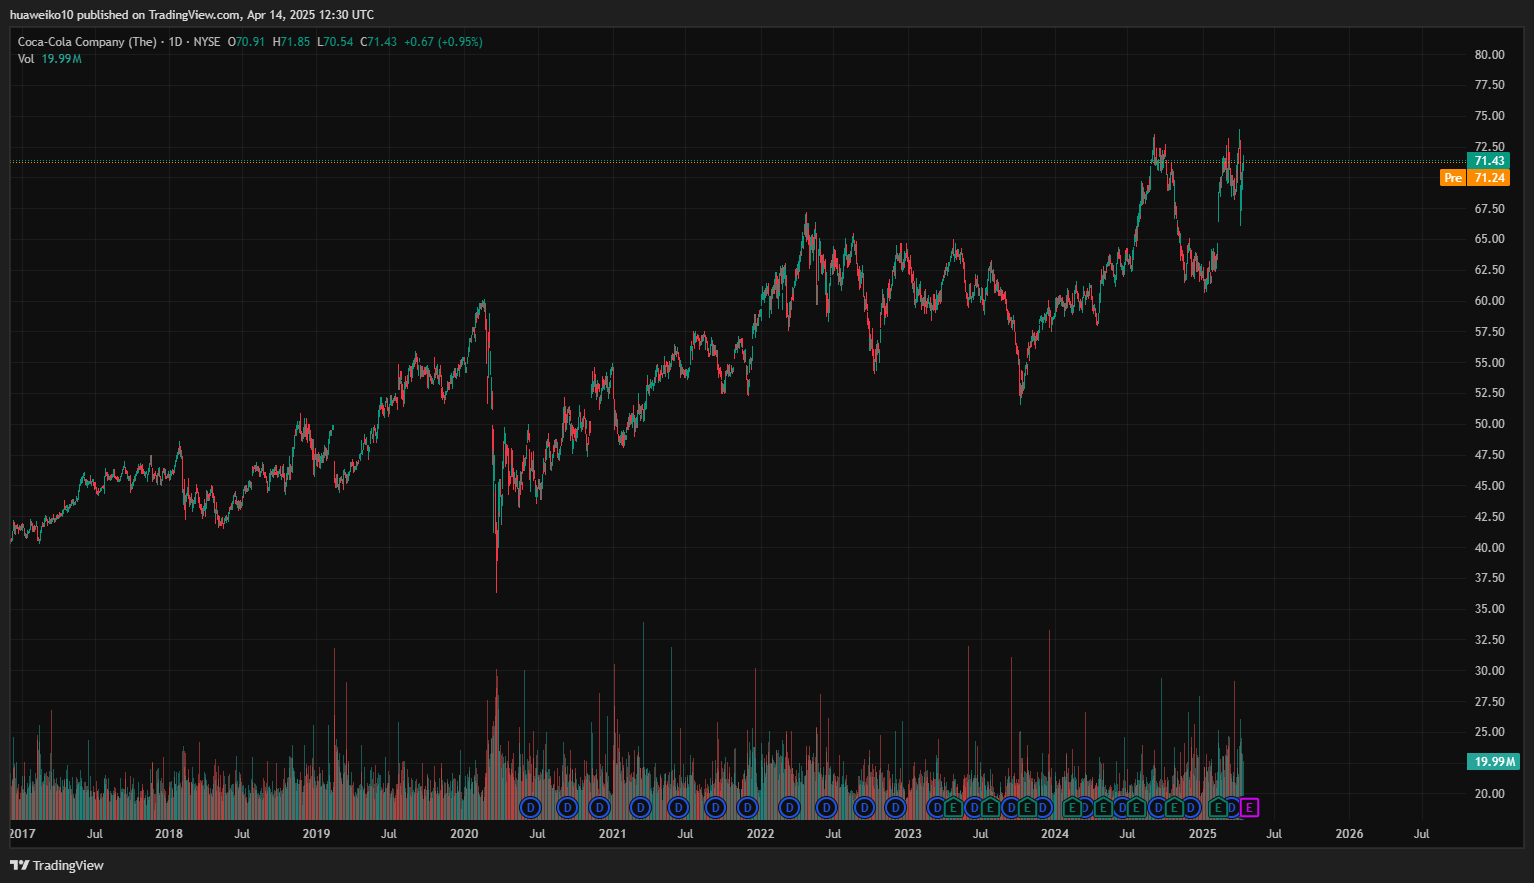Viewport: 1534px width, 883px height.
Task: Click the green 71.43 current price label
Action: point(1489,161)
